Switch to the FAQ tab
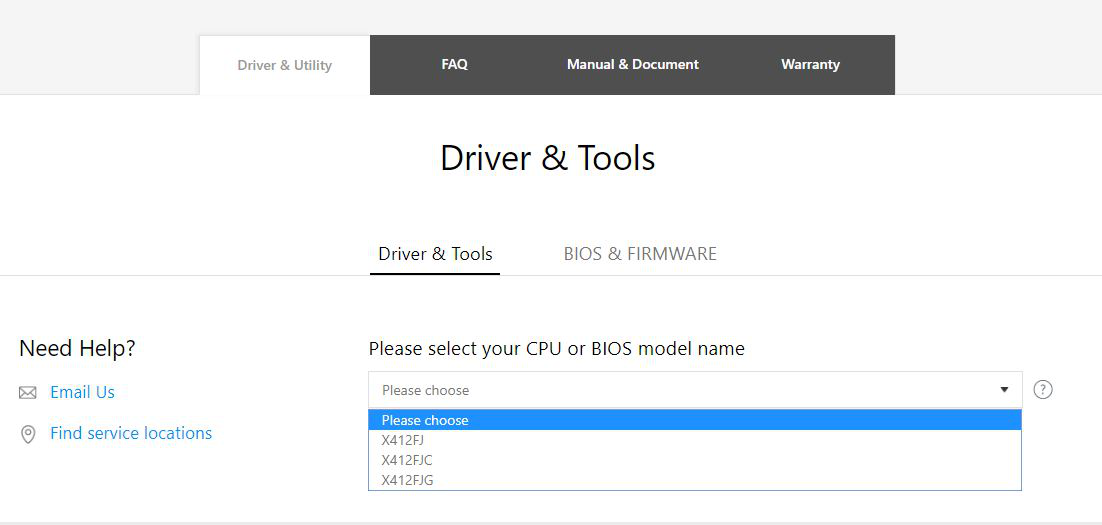The width and height of the screenshot is (1102, 525). tap(454, 65)
